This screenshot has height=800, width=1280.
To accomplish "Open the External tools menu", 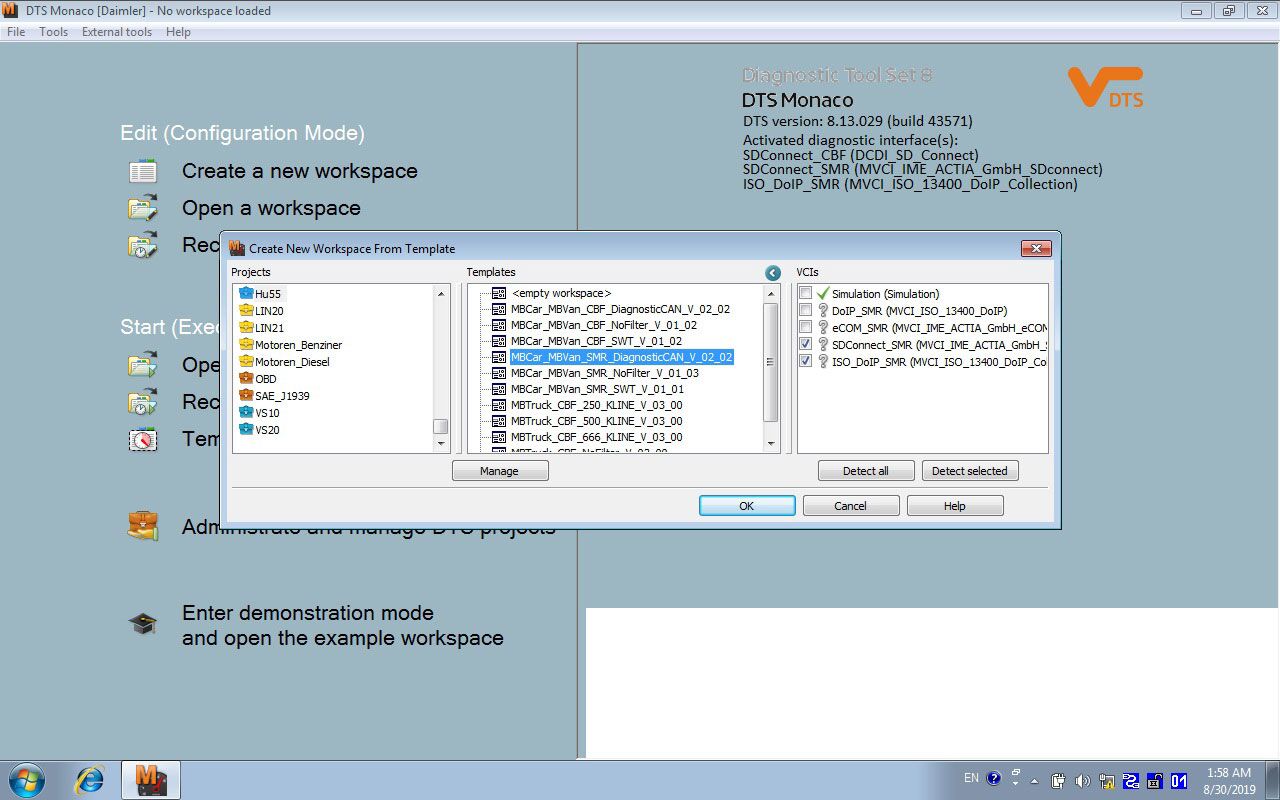I will pyautogui.click(x=117, y=32).
